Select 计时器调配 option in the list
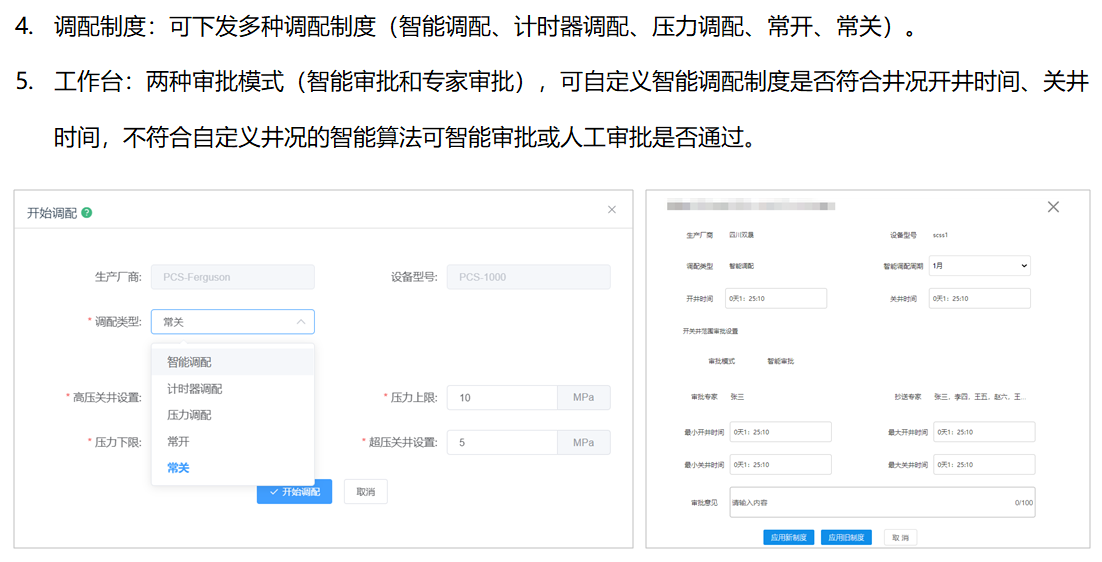Viewport: 1102px width, 562px height. click(x=194, y=389)
